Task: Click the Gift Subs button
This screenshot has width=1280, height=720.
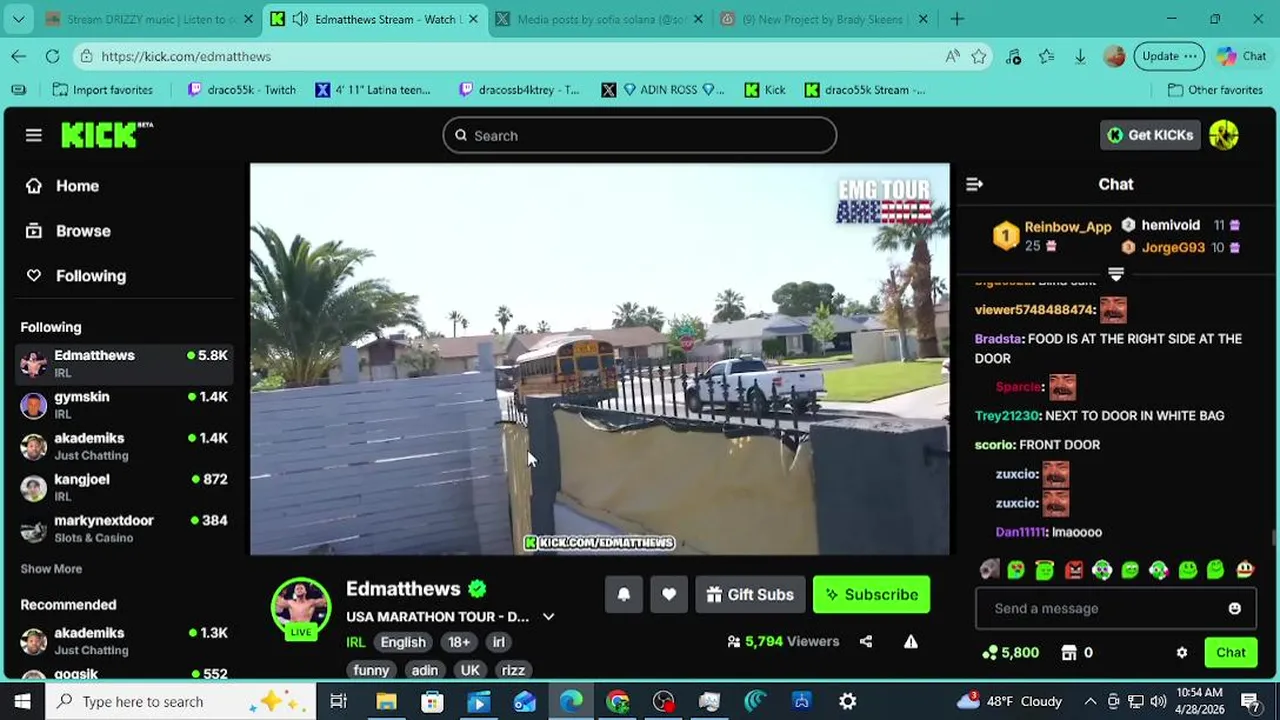Action: pos(750,595)
